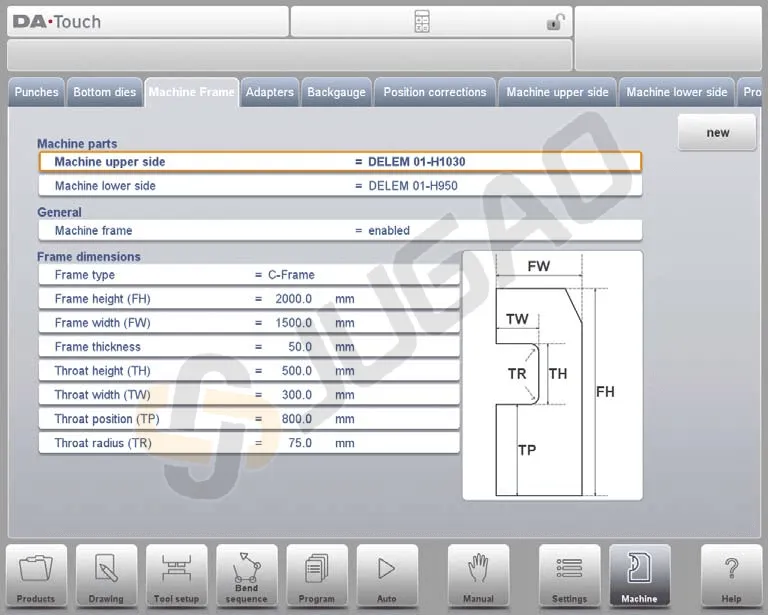Image resolution: width=768 pixels, height=615 pixels.
Task: Select the Machine upper side field
Action: point(340,162)
